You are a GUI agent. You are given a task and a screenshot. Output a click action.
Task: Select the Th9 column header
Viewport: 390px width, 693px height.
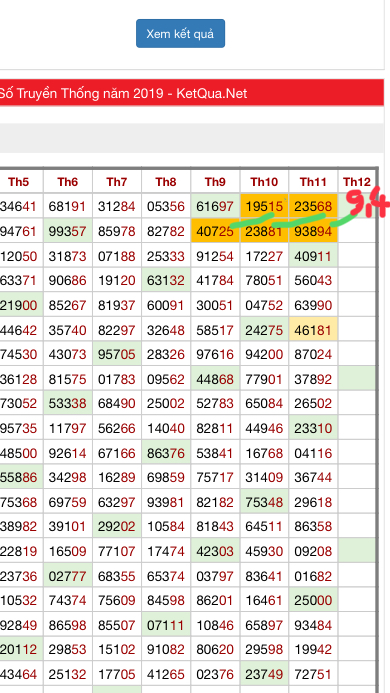click(215, 182)
